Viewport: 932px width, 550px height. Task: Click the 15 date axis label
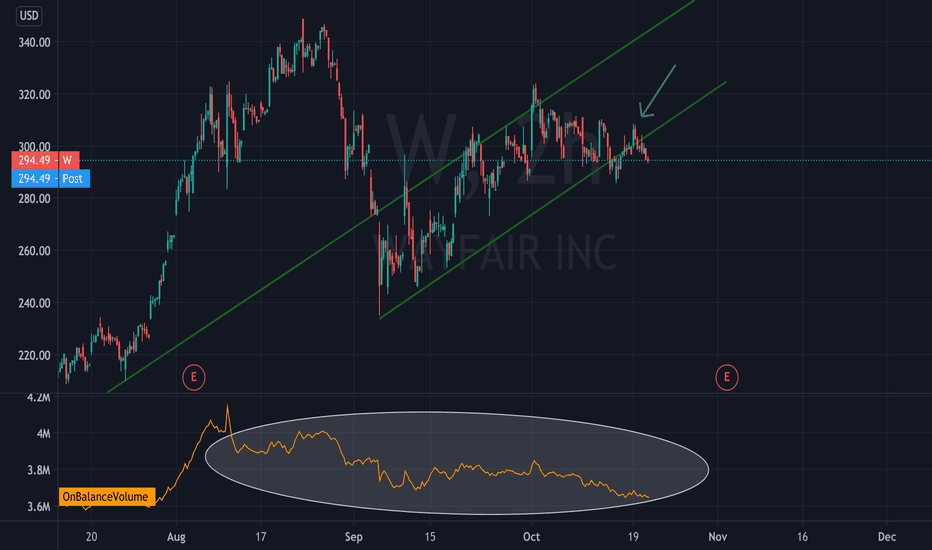coord(430,537)
